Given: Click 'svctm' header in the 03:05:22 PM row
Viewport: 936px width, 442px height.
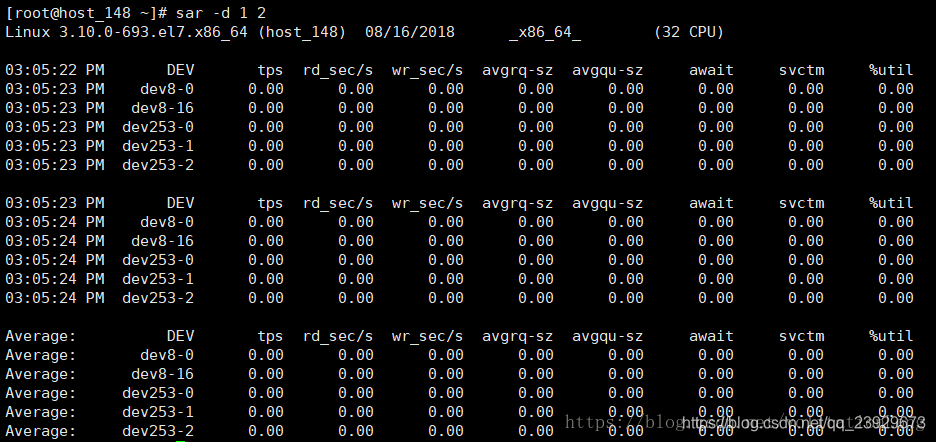Looking at the screenshot, I should (801, 70).
